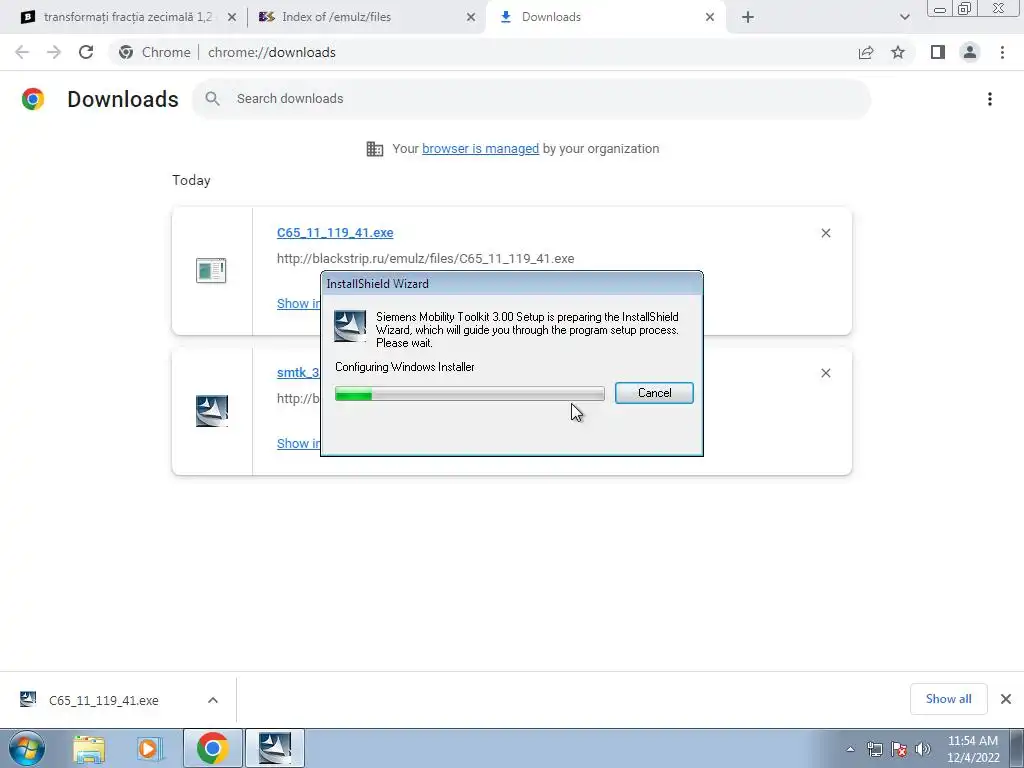The width and height of the screenshot is (1024, 768).
Task: Open Windows Explorer from the taskbar
Action: pyautogui.click(x=89, y=749)
